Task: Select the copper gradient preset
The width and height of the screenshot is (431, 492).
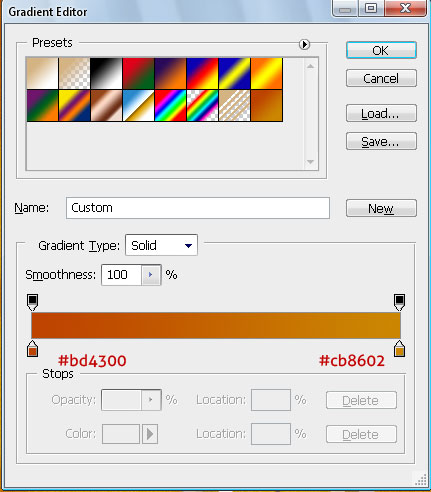Action: pyautogui.click(x=106, y=105)
